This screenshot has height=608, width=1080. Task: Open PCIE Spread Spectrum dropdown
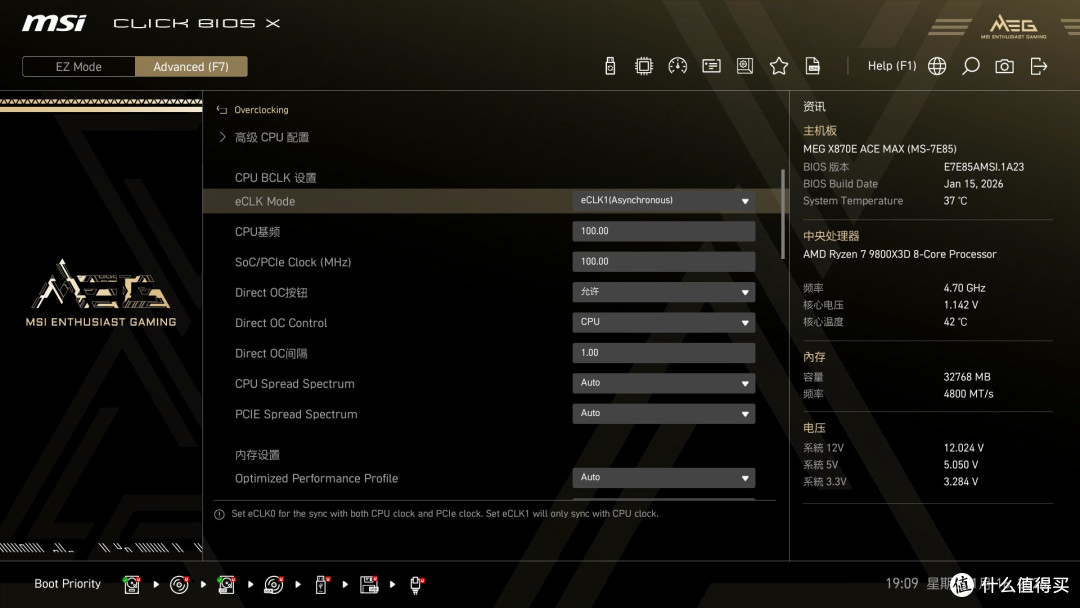point(663,413)
